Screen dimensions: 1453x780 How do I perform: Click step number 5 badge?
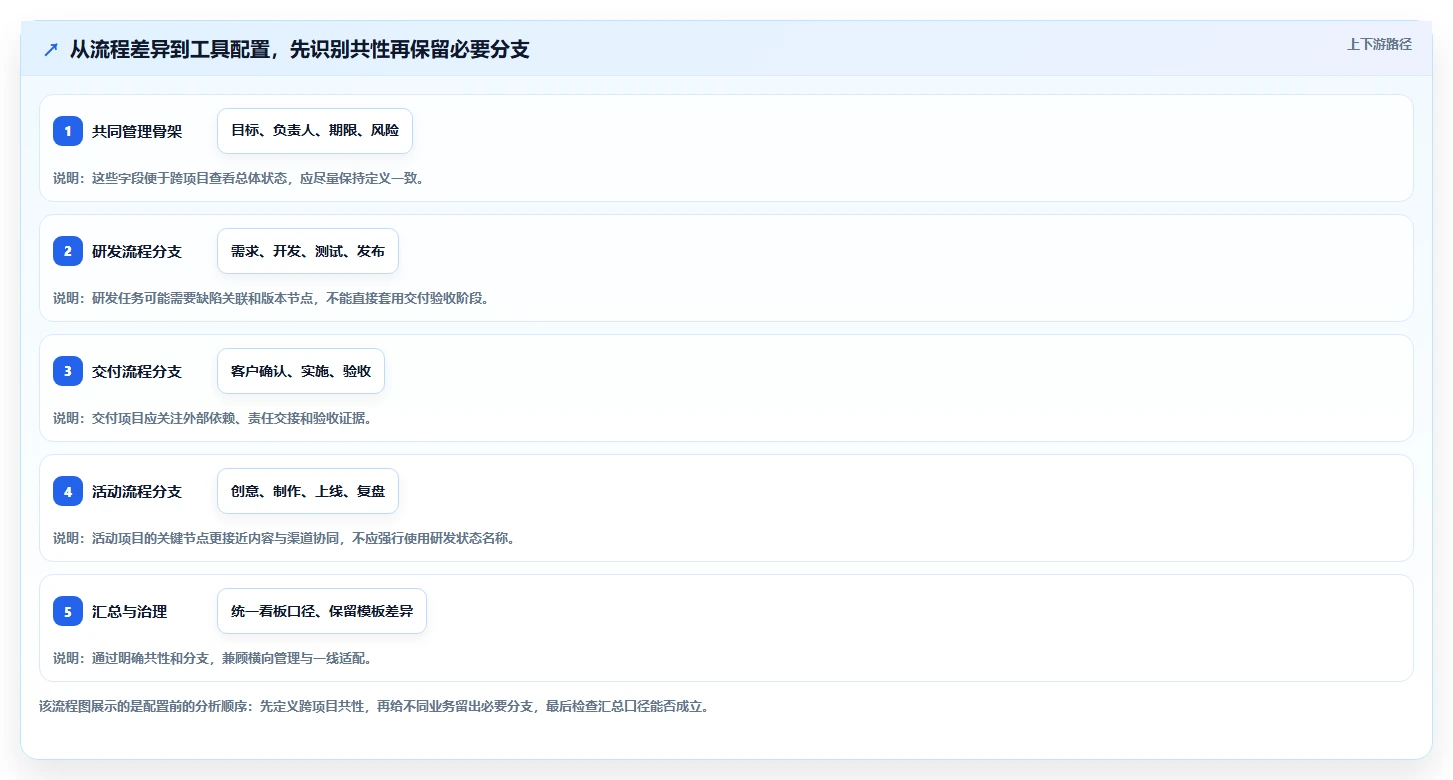[x=68, y=611]
